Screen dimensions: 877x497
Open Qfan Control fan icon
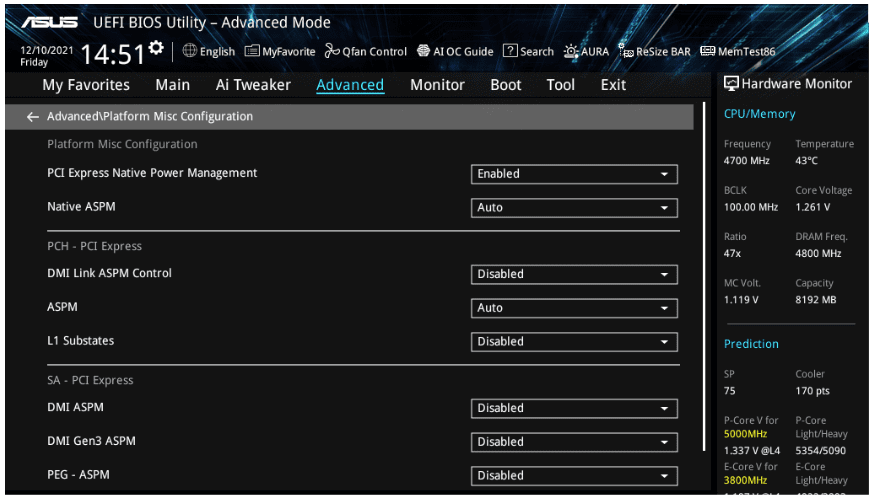332,51
